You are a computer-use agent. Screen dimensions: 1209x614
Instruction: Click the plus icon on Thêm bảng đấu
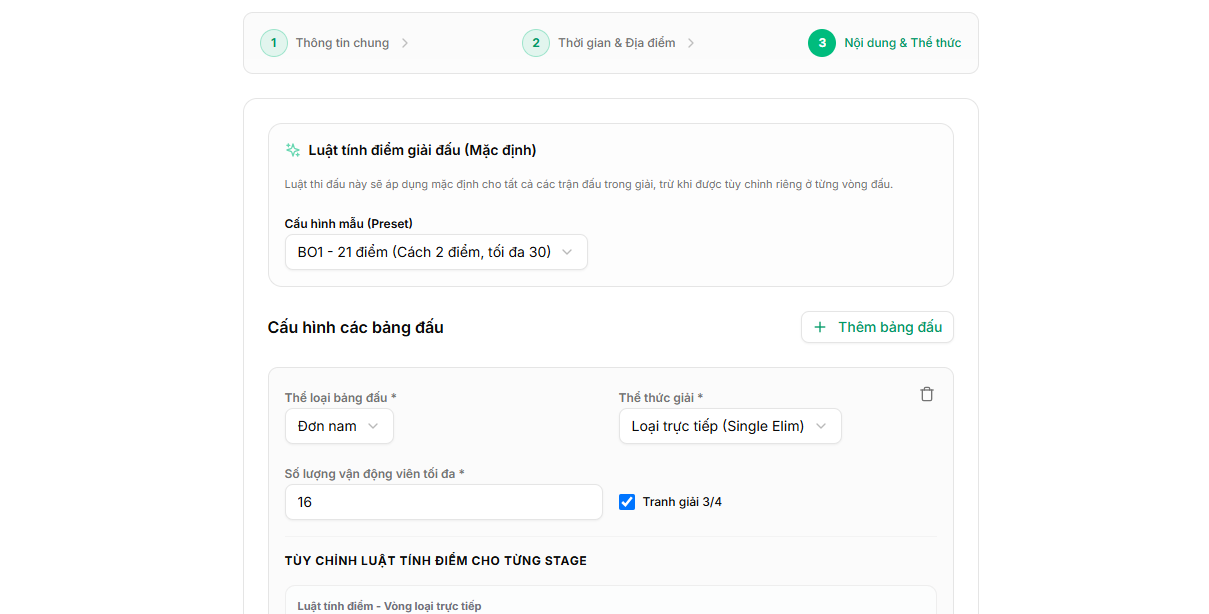coord(820,327)
